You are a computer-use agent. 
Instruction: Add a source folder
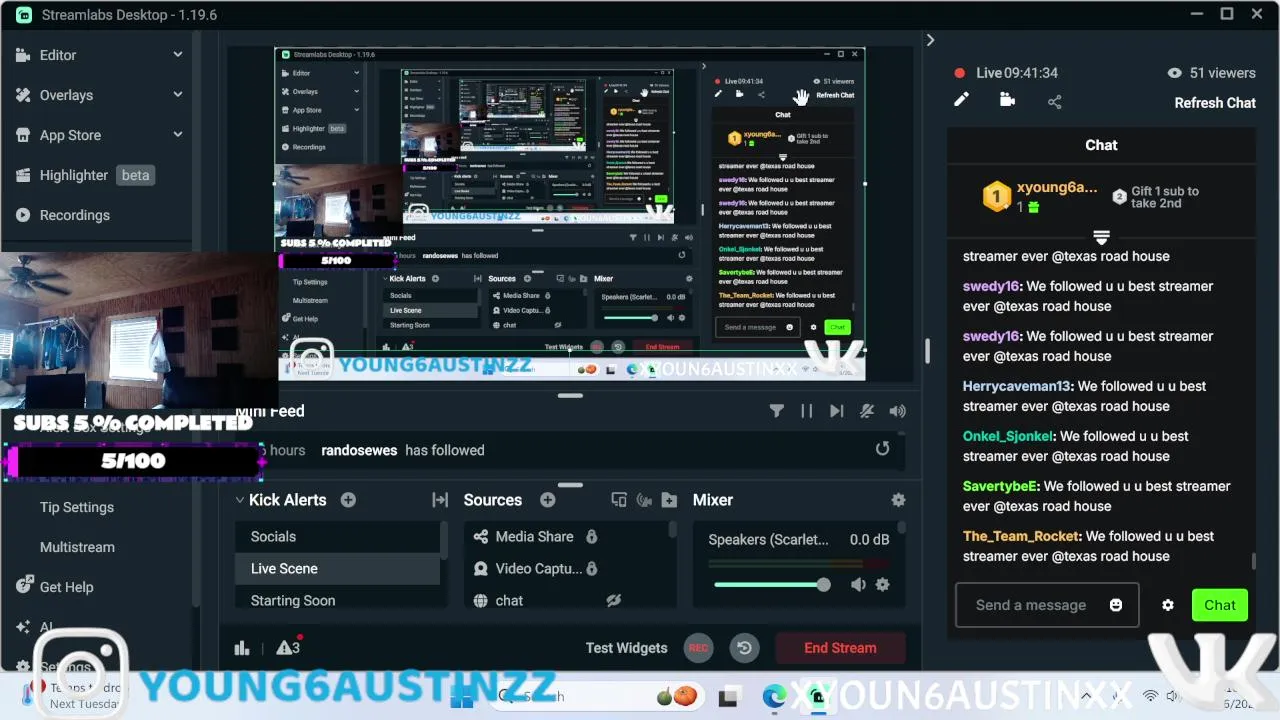[x=669, y=500]
